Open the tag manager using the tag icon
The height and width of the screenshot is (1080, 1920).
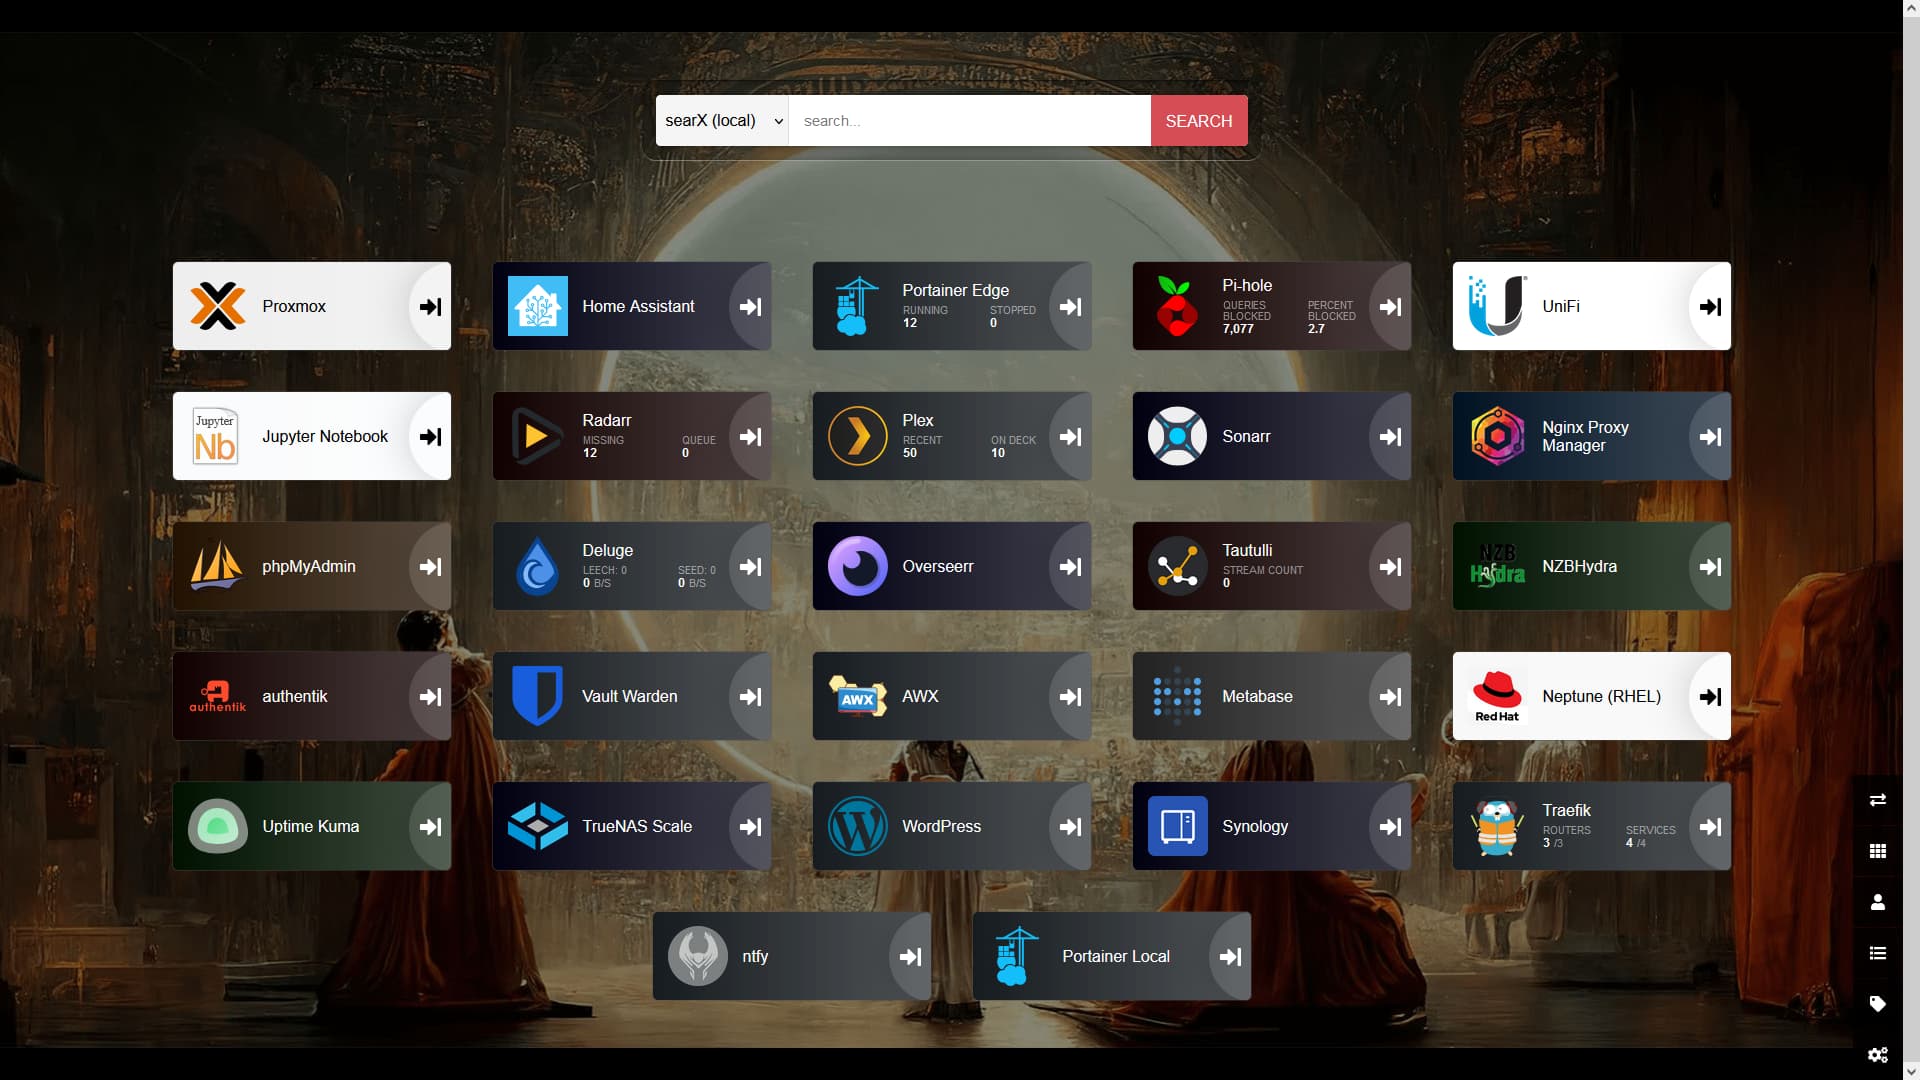[x=1878, y=1003]
